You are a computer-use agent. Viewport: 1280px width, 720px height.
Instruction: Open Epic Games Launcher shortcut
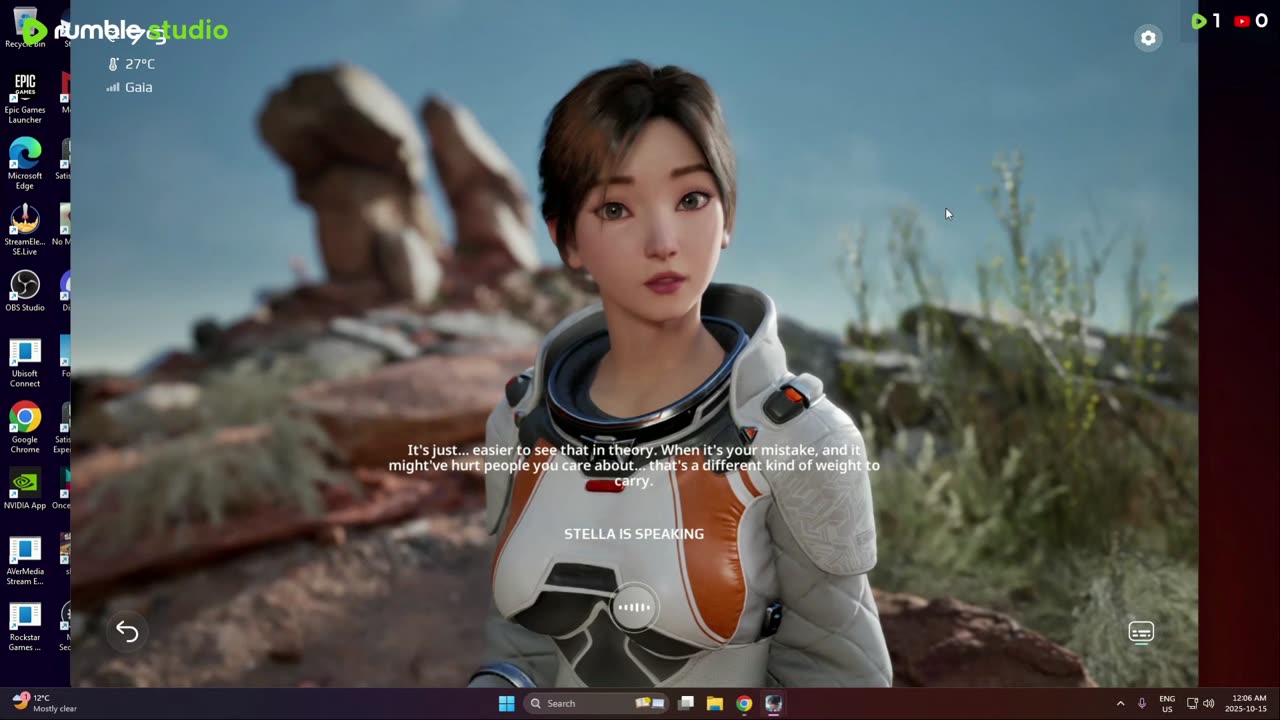coord(25,98)
